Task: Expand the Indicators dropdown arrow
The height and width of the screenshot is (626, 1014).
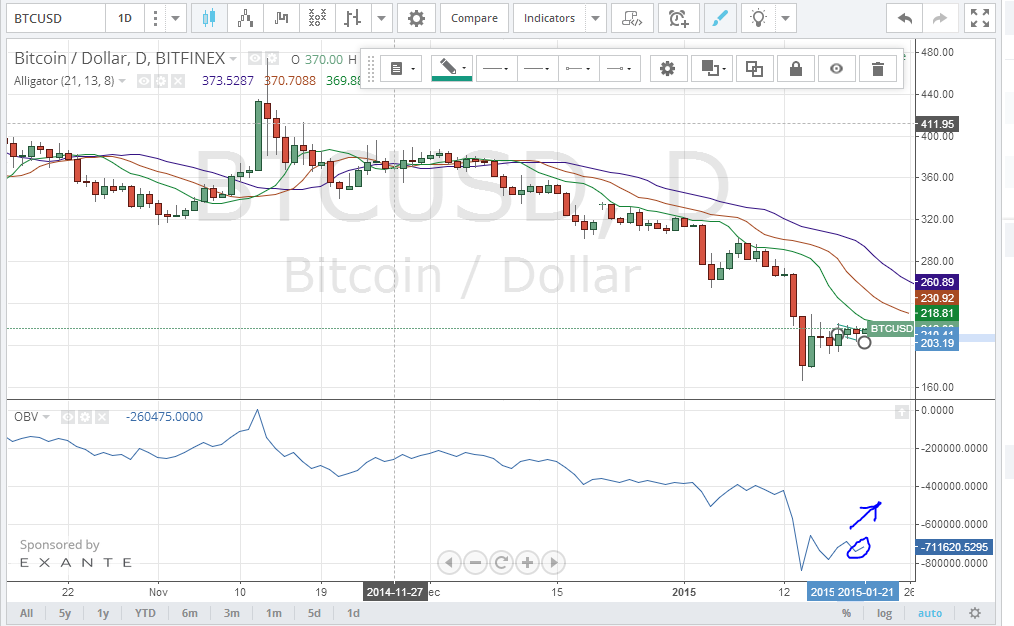Action: (x=596, y=18)
